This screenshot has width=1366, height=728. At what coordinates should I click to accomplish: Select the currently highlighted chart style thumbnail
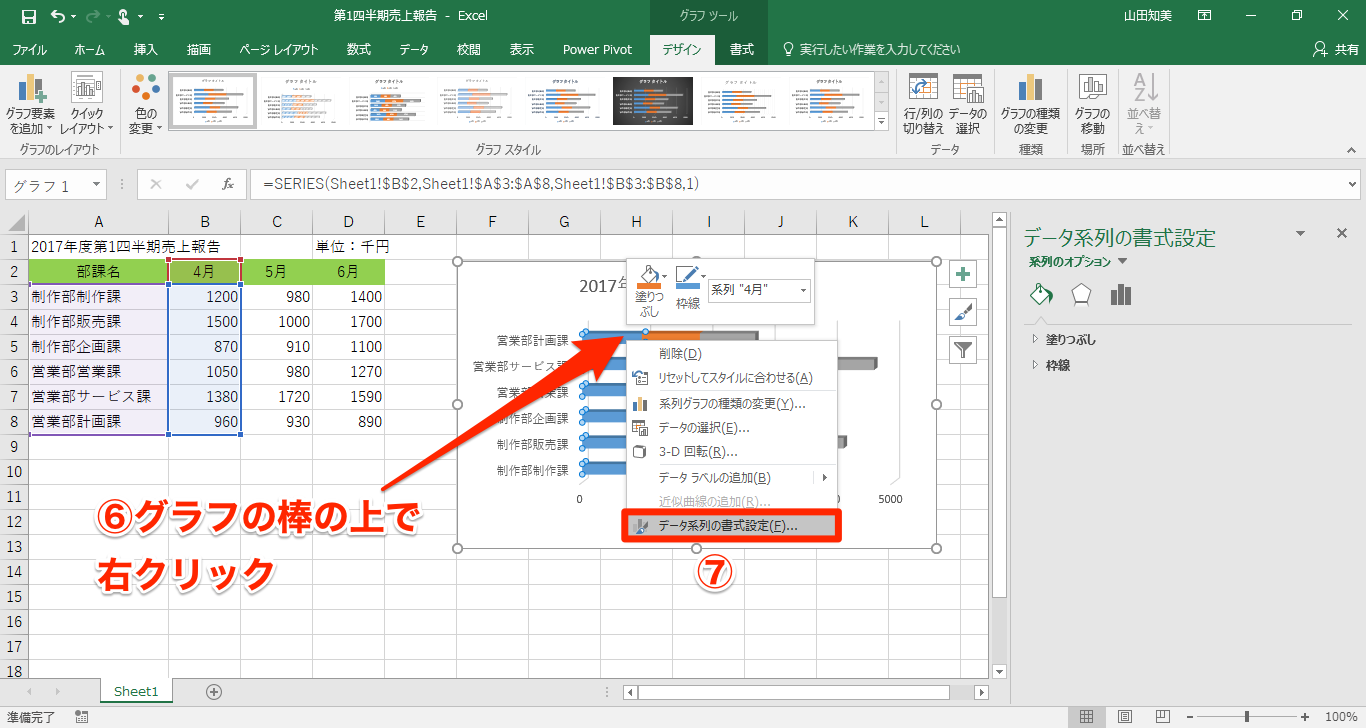point(212,101)
